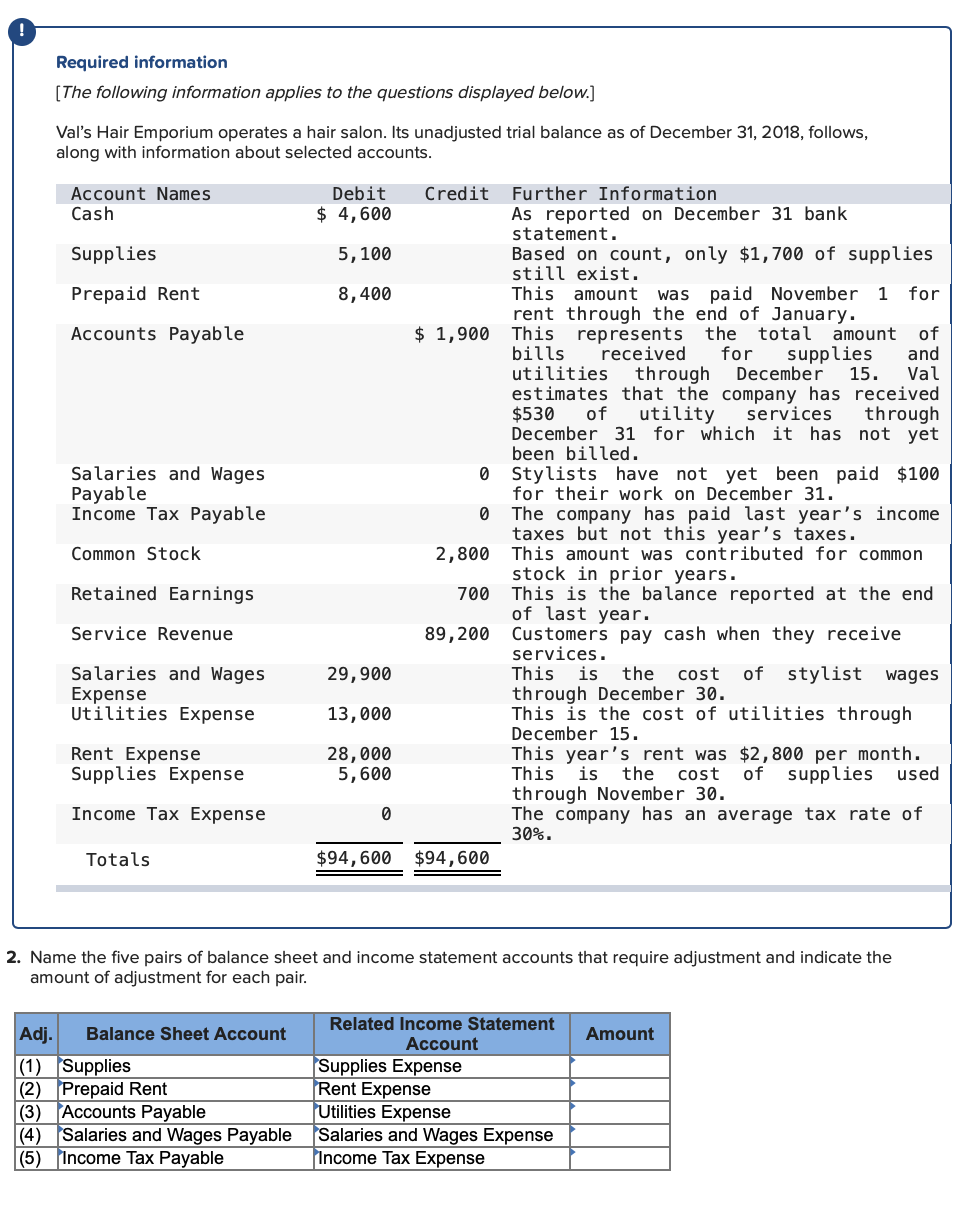Select the marker beside Rent Expense

(x=318, y=1089)
